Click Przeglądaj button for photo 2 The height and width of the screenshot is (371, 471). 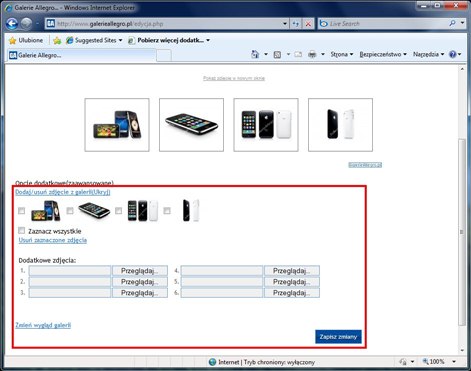pos(140,282)
